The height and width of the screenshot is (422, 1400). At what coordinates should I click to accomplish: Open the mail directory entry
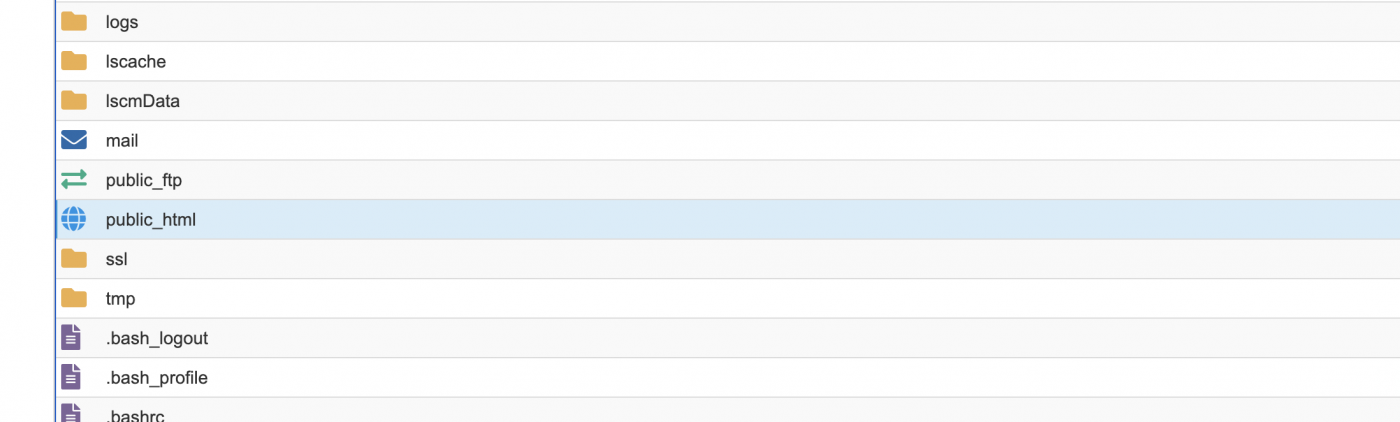[x=122, y=141]
